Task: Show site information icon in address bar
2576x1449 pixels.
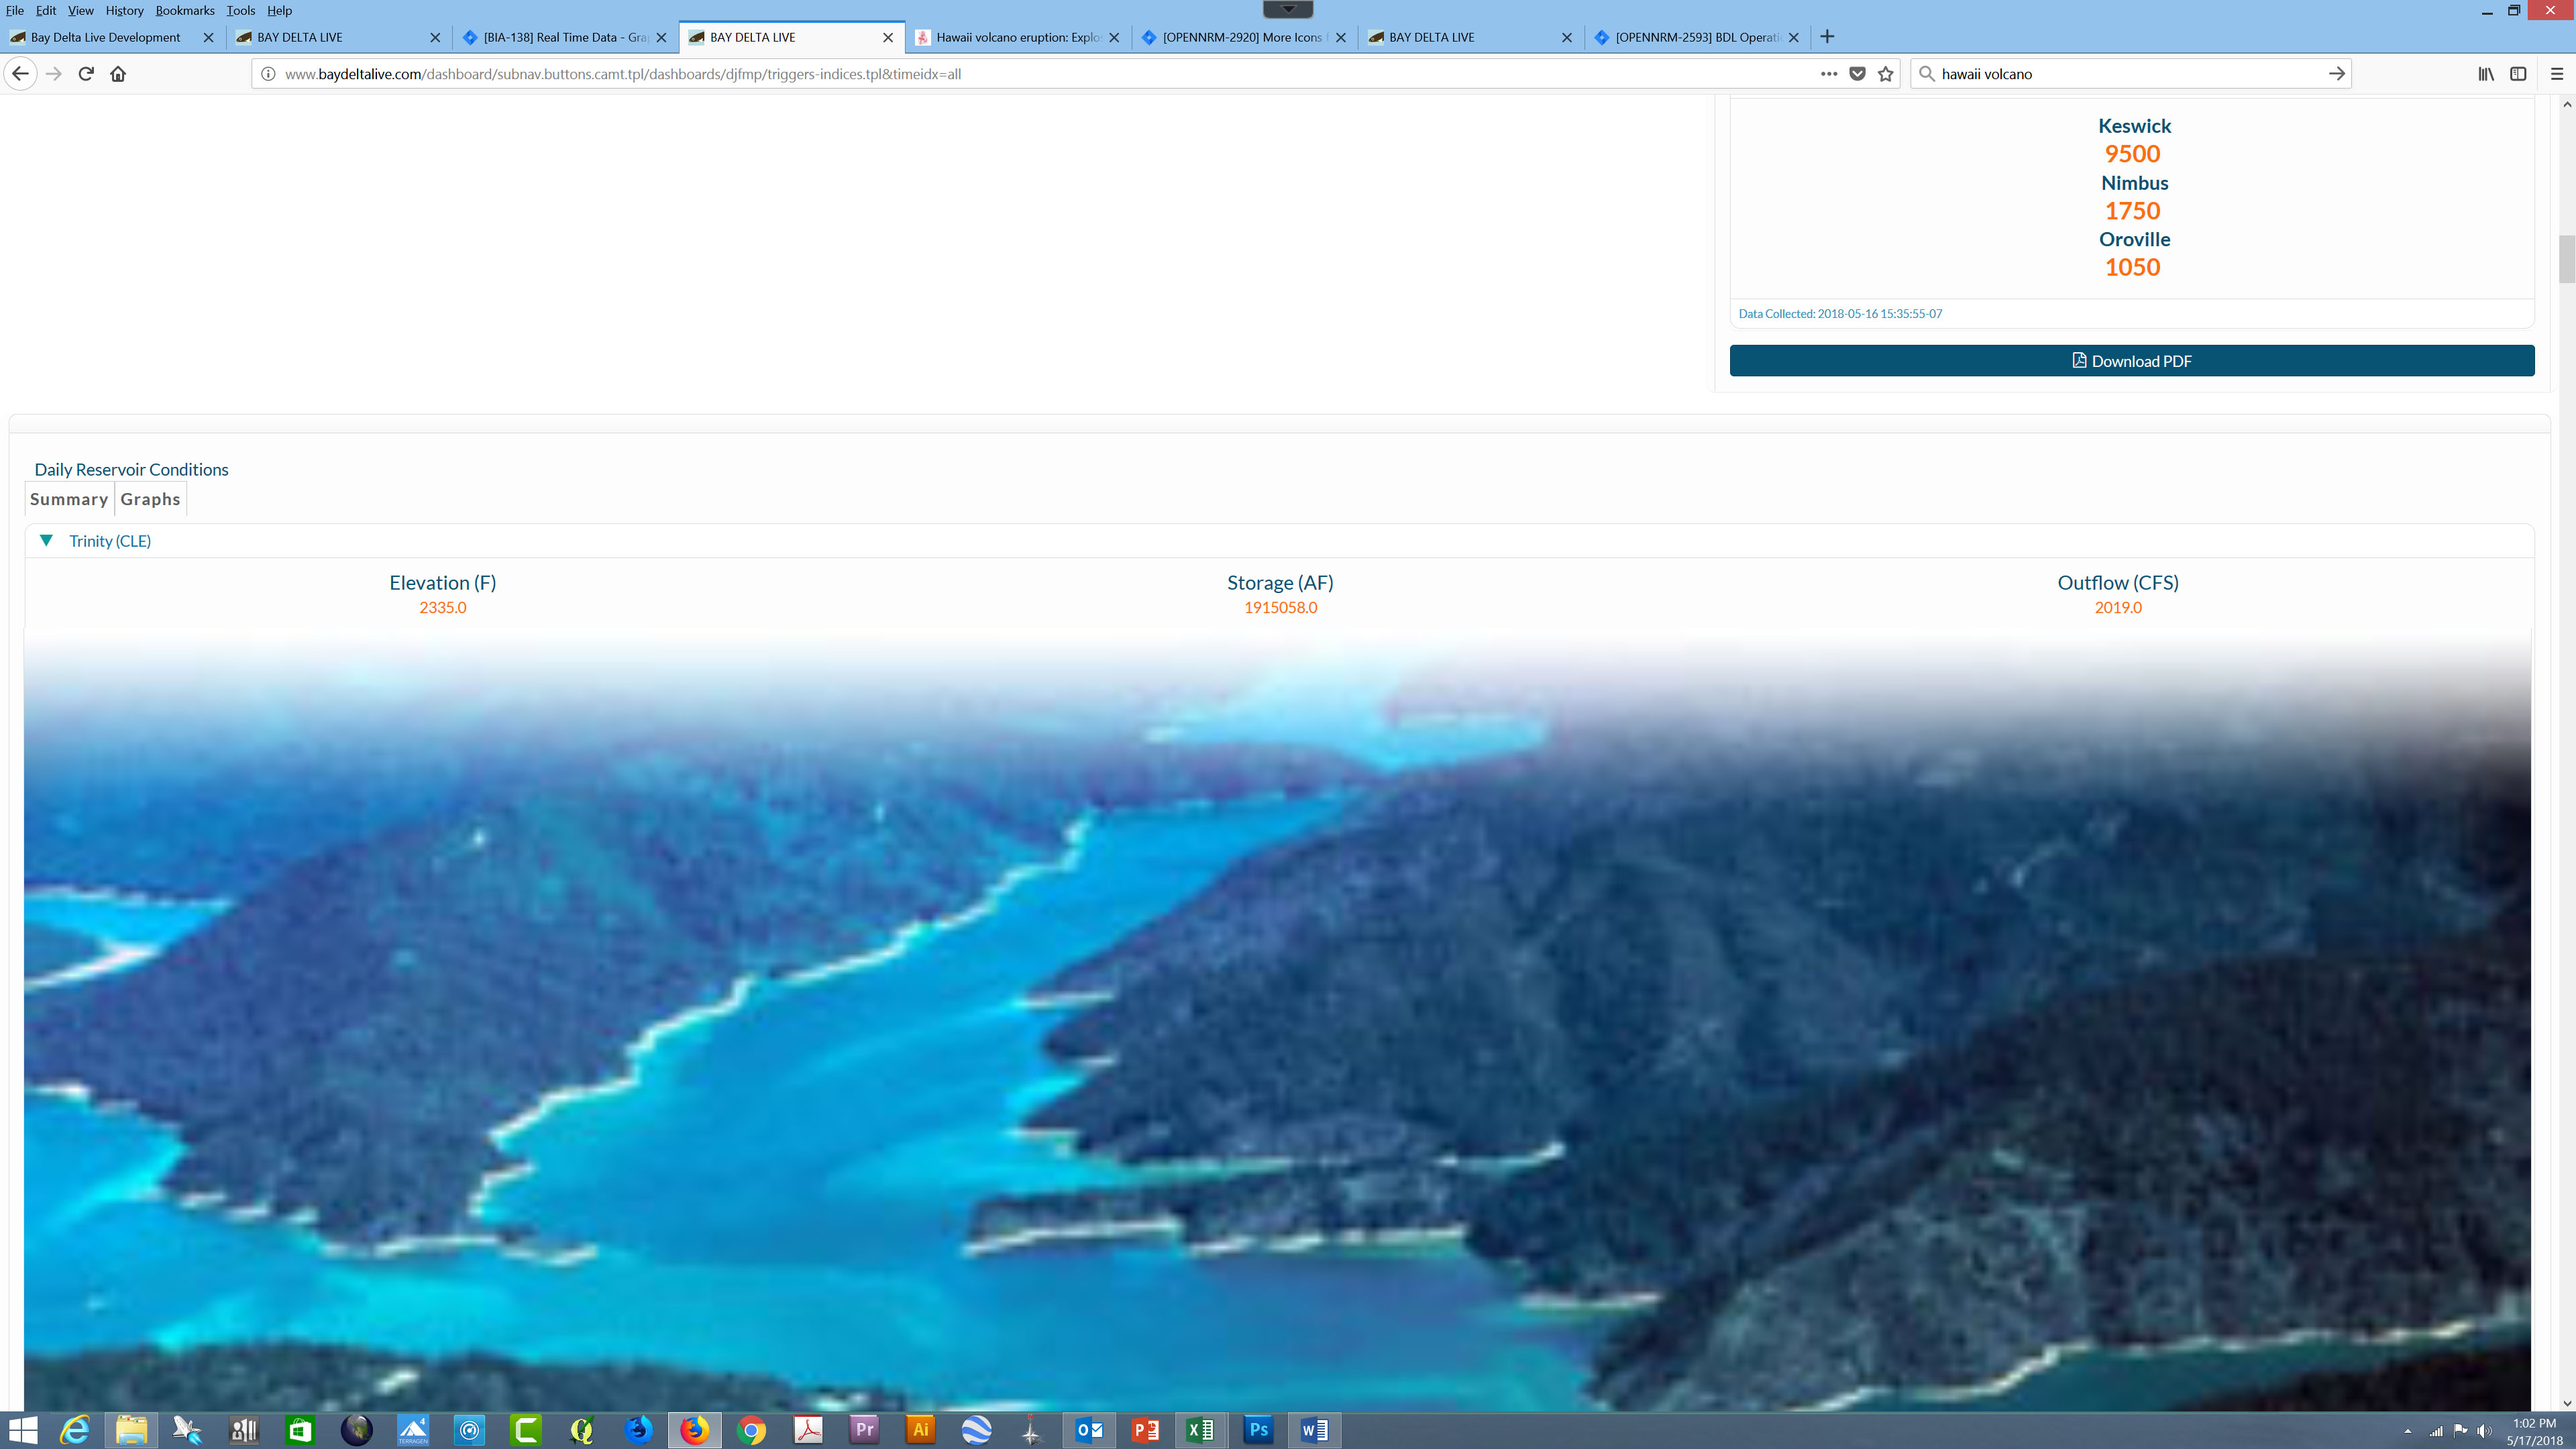Action: click(x=268, y=74)
